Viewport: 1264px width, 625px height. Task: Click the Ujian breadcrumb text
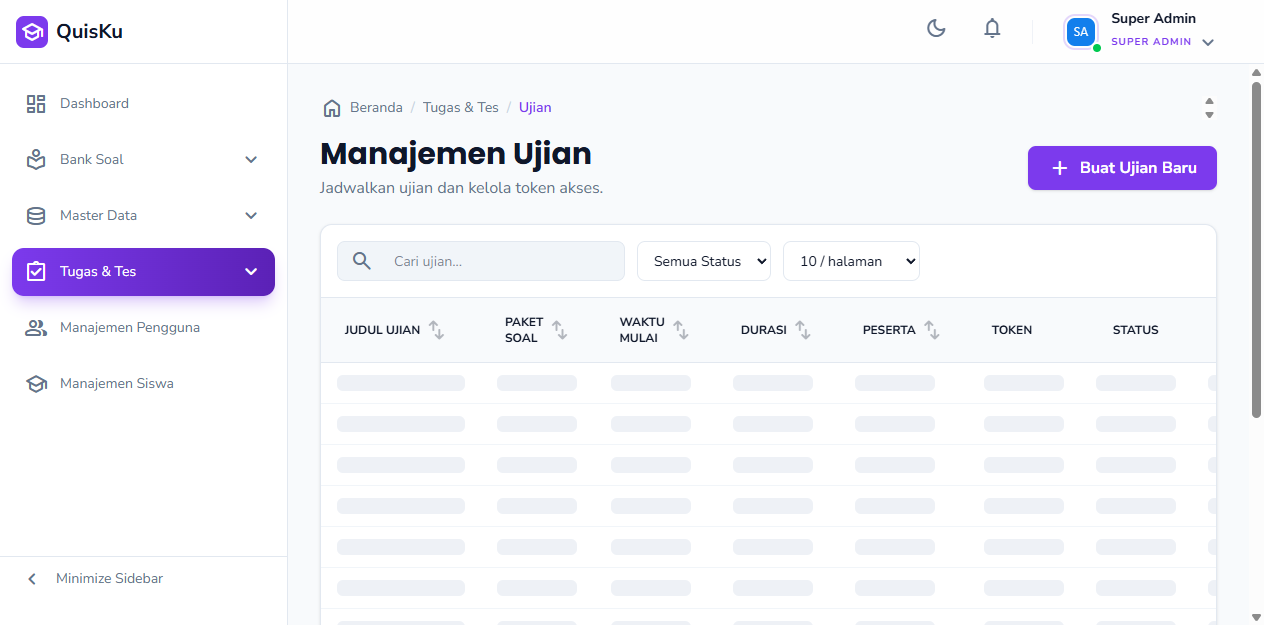[535, 108]
